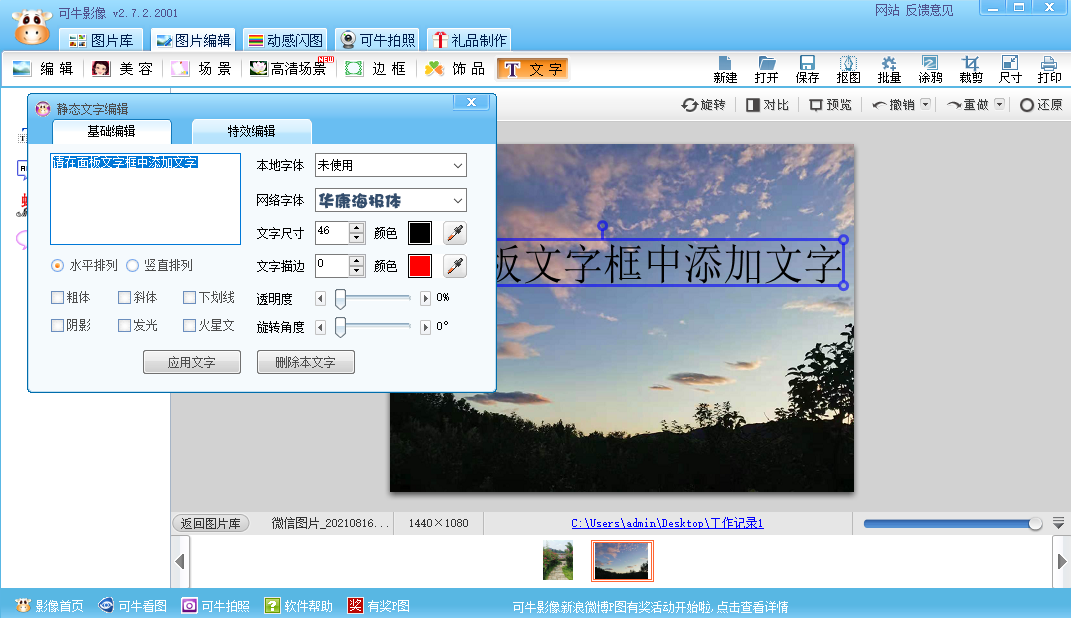
Task: Expand the 撤销 (undo) dropdown arrow
Action: tap(925, 104)
